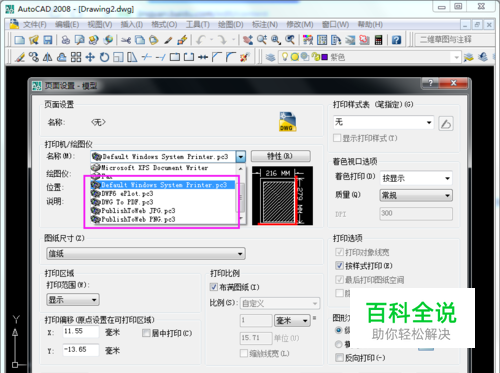Click the Paste clipboard icon
The image size is (500, 373).
[153, 40]
